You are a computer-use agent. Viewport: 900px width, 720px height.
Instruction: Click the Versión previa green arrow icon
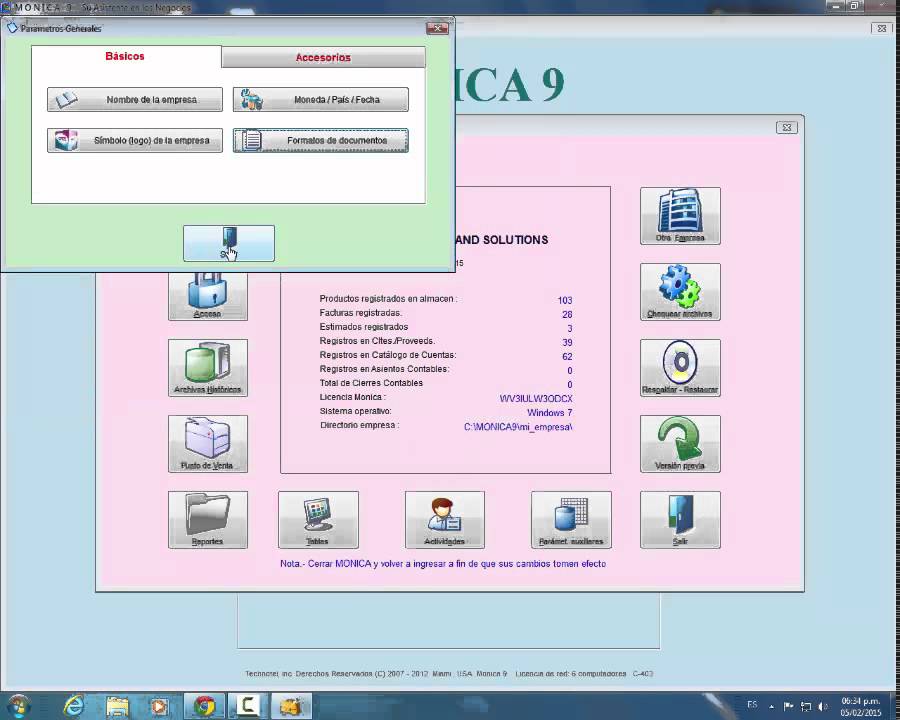pos(680,444)
